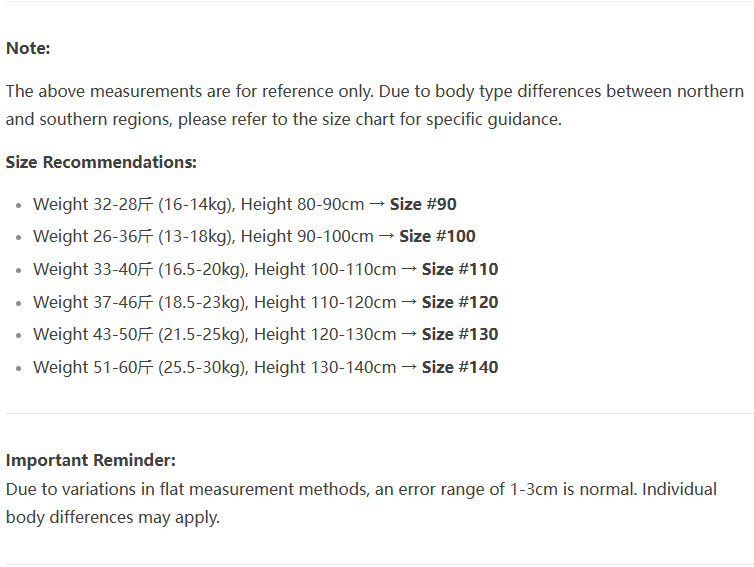Click the bold Size #90 text
The image size is (754, 567).
[x=423, y=204]
